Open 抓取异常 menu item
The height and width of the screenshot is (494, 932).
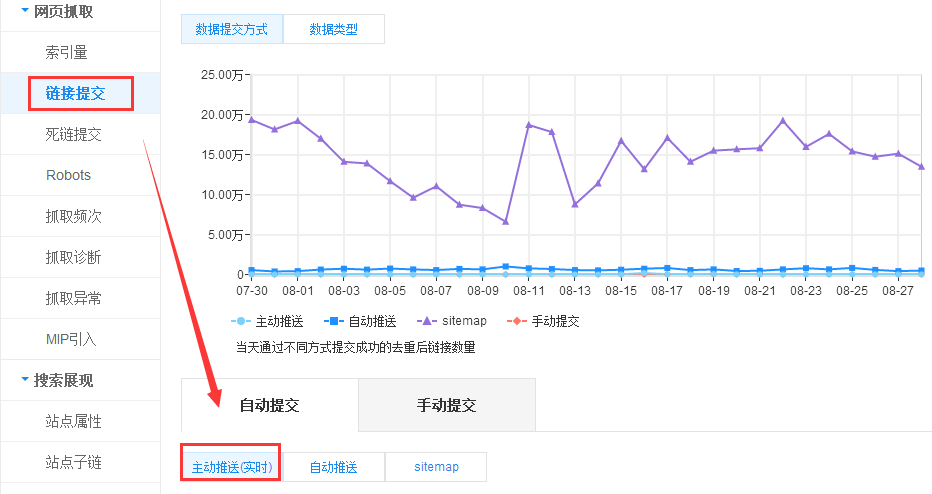73,298
